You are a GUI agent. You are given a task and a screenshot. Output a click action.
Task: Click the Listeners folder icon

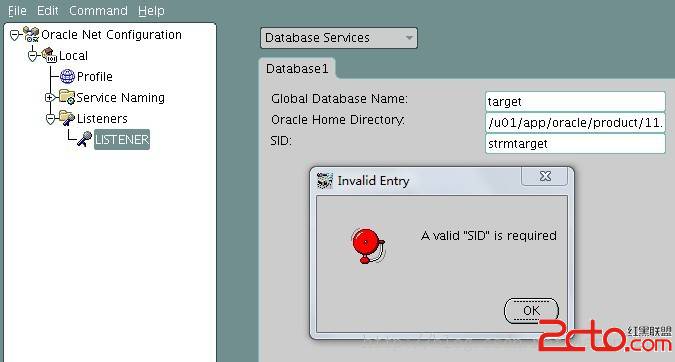click(67, 118)
